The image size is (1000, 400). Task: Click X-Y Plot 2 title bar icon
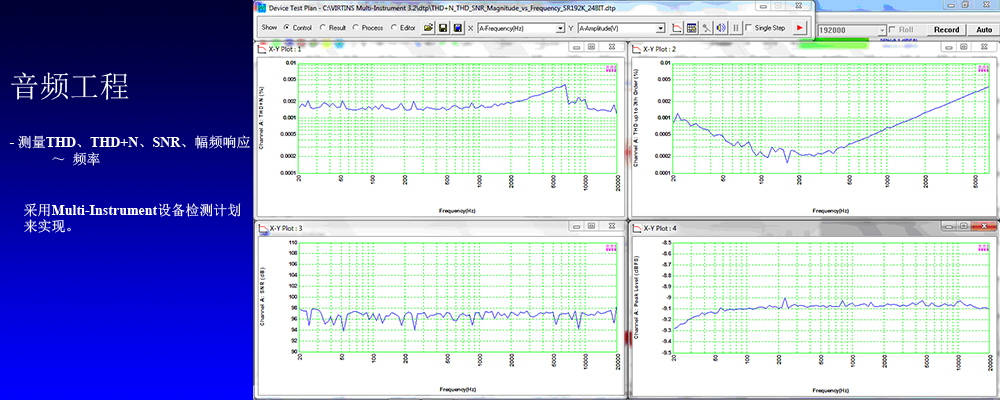636,48
